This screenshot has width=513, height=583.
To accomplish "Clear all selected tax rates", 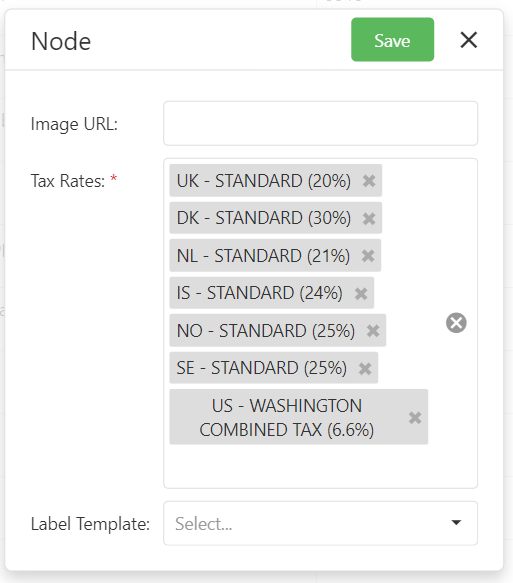I will (456, 323).
